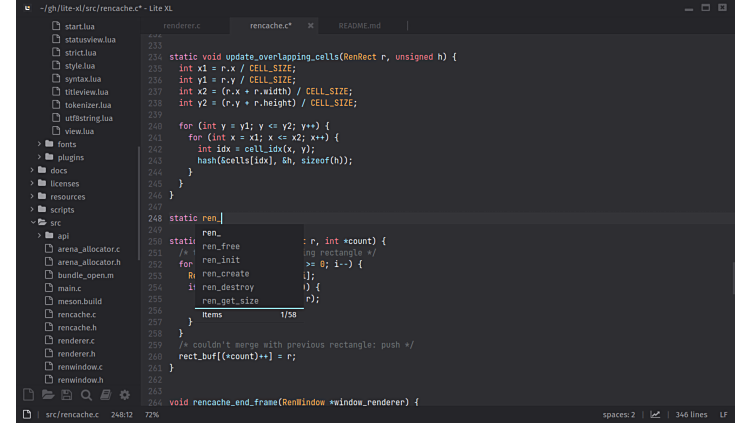Close the rencache.c tab

(311, 25)
